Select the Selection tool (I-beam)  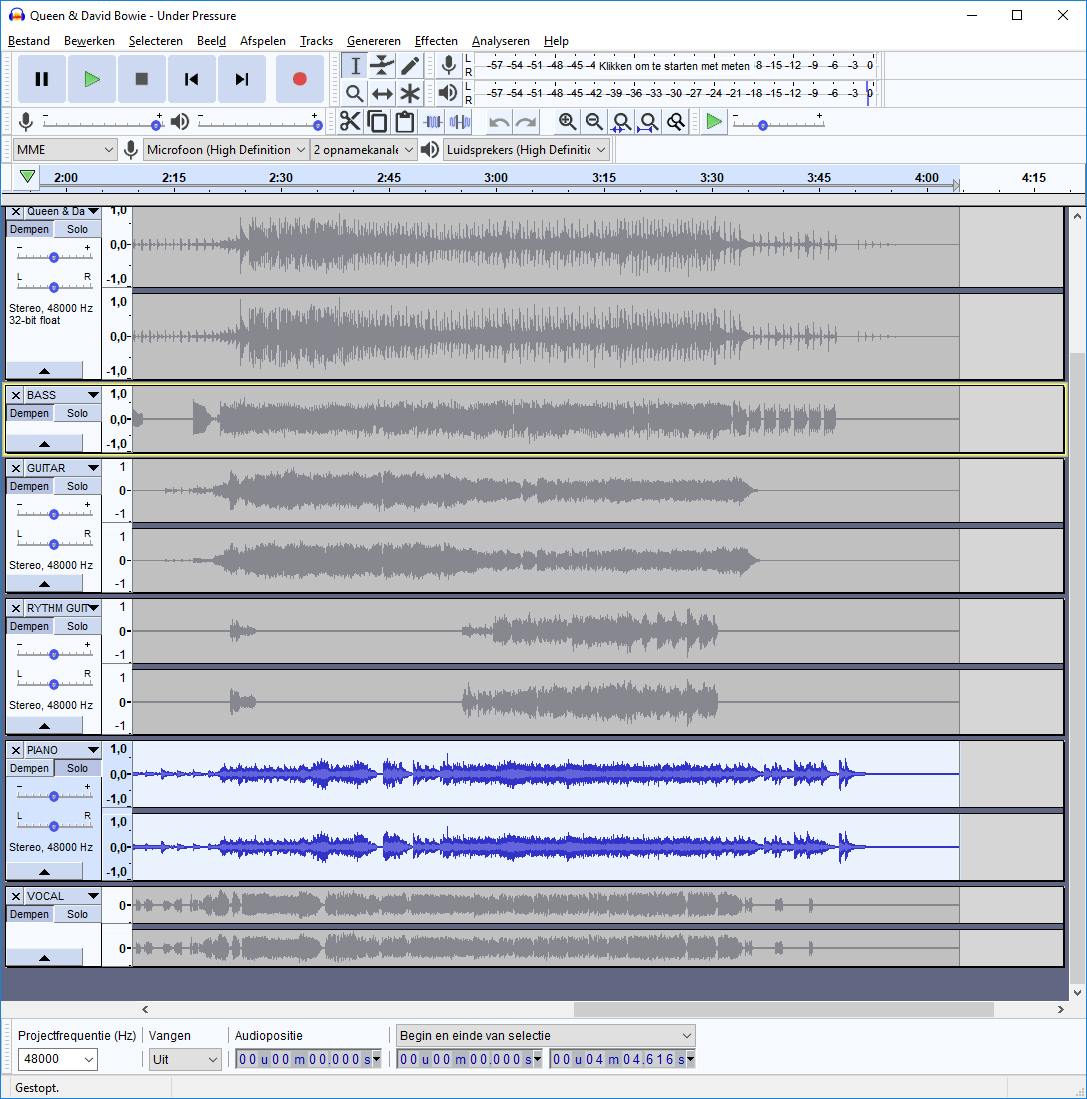coord(353,65)
